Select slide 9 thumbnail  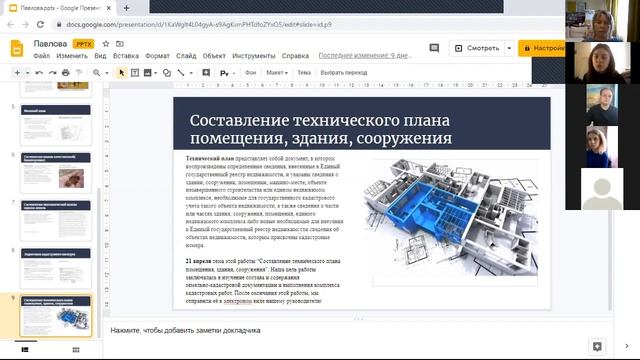tap(56, 316)
